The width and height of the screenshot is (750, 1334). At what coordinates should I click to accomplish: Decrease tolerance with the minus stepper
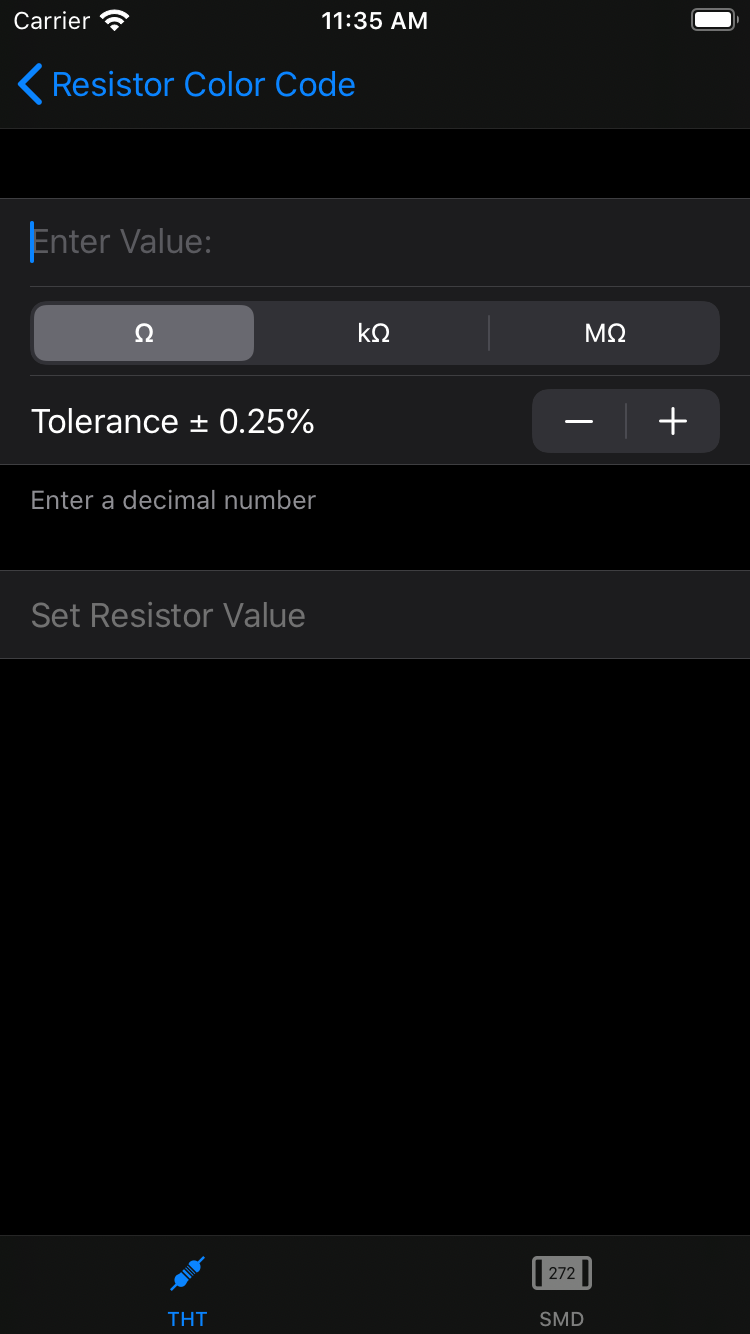click(579, 422)
